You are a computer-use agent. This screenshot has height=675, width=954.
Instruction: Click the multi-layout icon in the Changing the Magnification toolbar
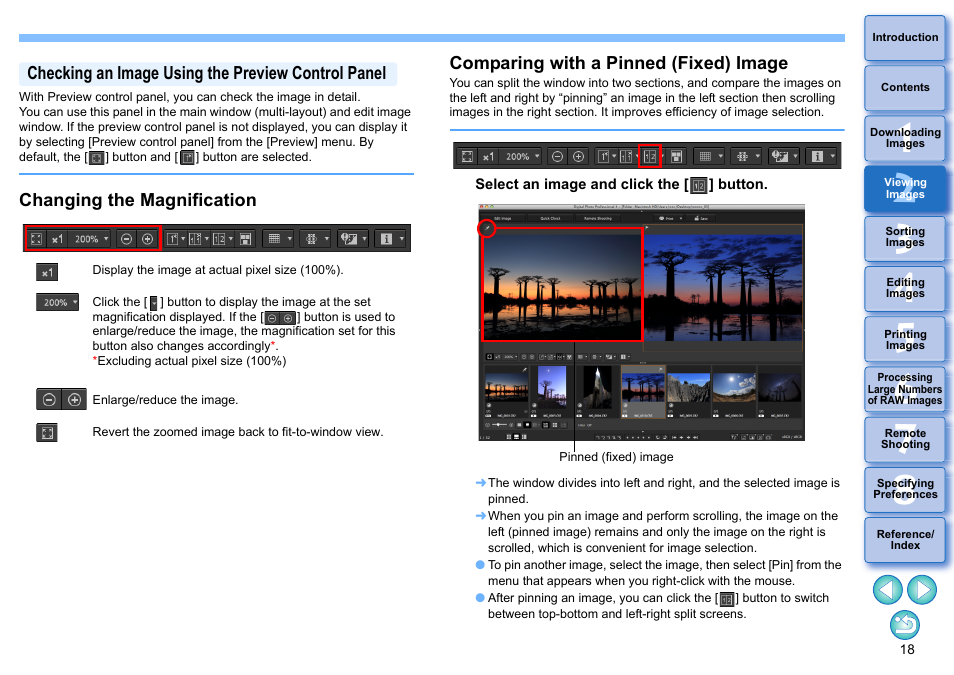tap(246, 239)
